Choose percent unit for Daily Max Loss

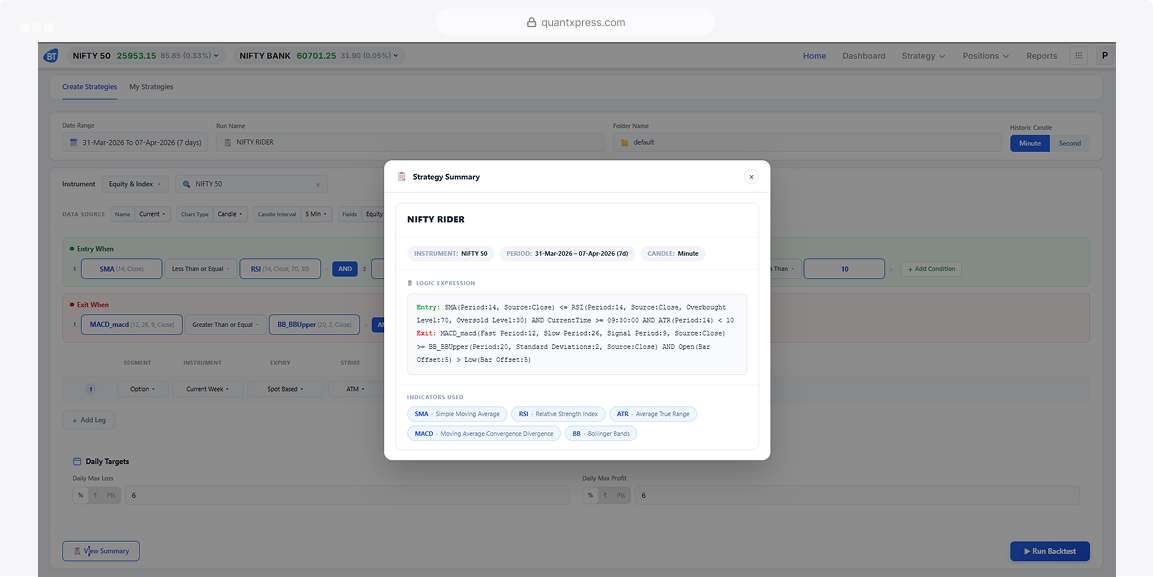pyautogui.click(x=79, y=495)
